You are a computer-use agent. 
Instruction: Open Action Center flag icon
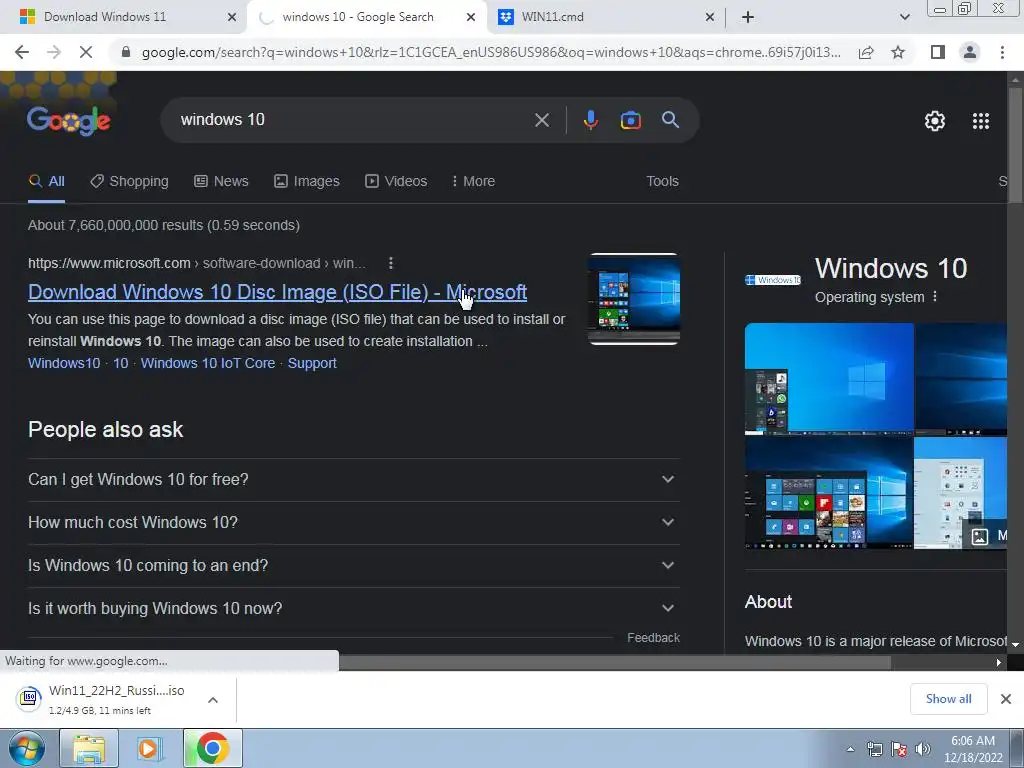899,749
